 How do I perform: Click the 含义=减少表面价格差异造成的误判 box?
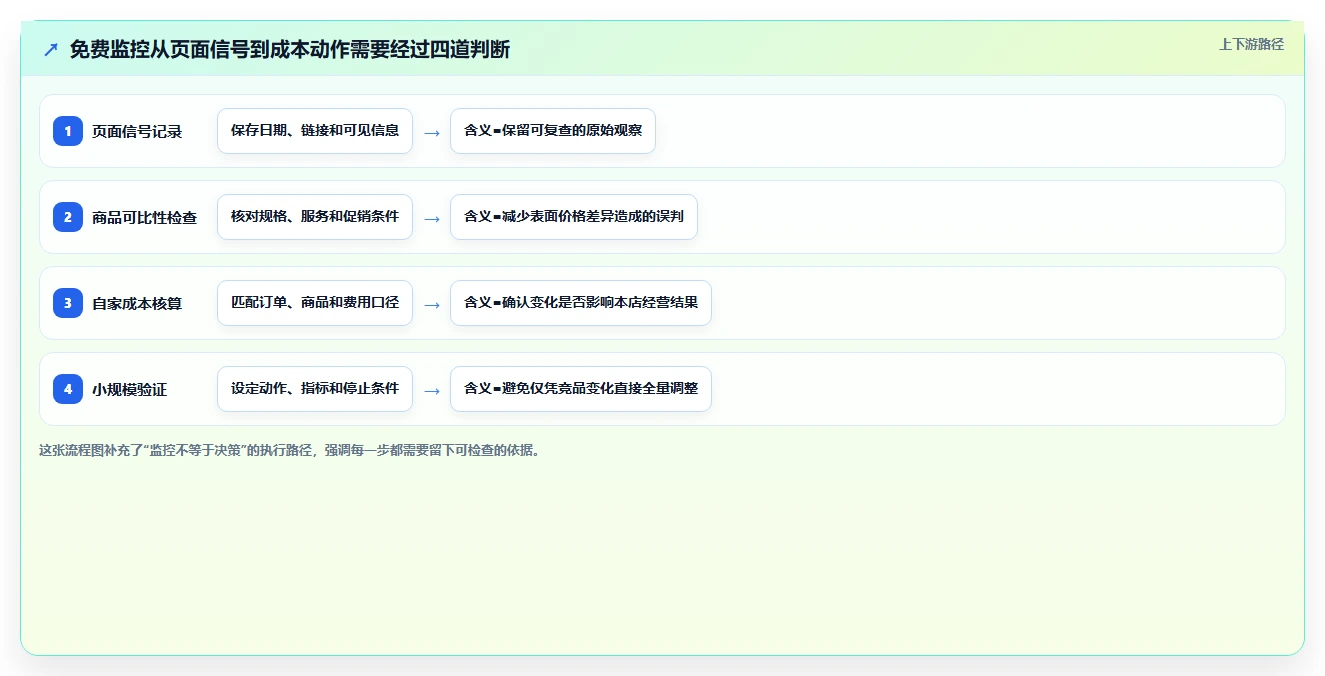click(574, 217)
